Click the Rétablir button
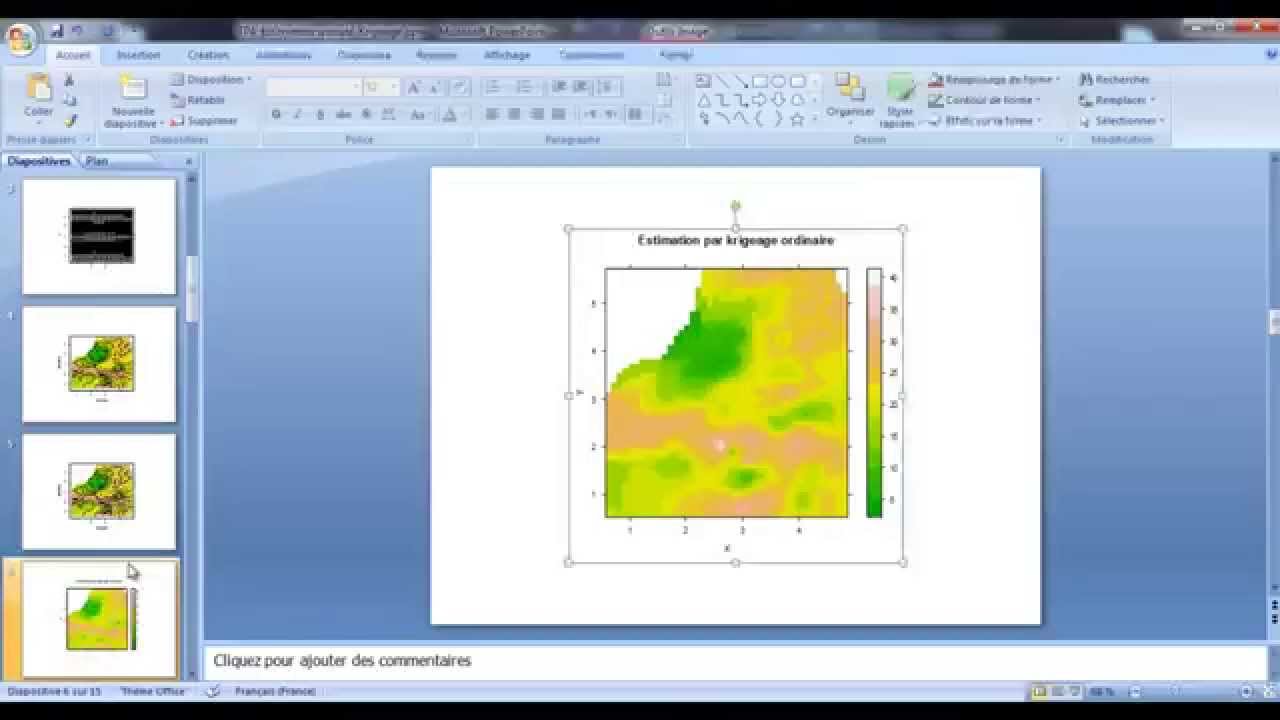 click(x=197, y=100)
